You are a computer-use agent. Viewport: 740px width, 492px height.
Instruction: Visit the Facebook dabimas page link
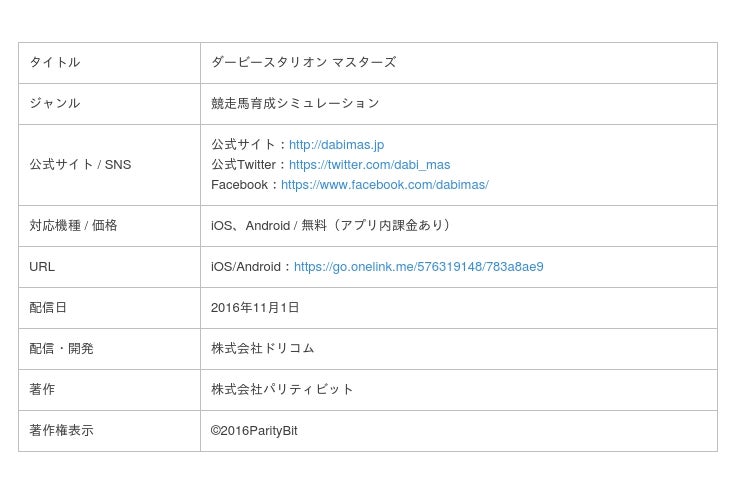coord(384,185)
